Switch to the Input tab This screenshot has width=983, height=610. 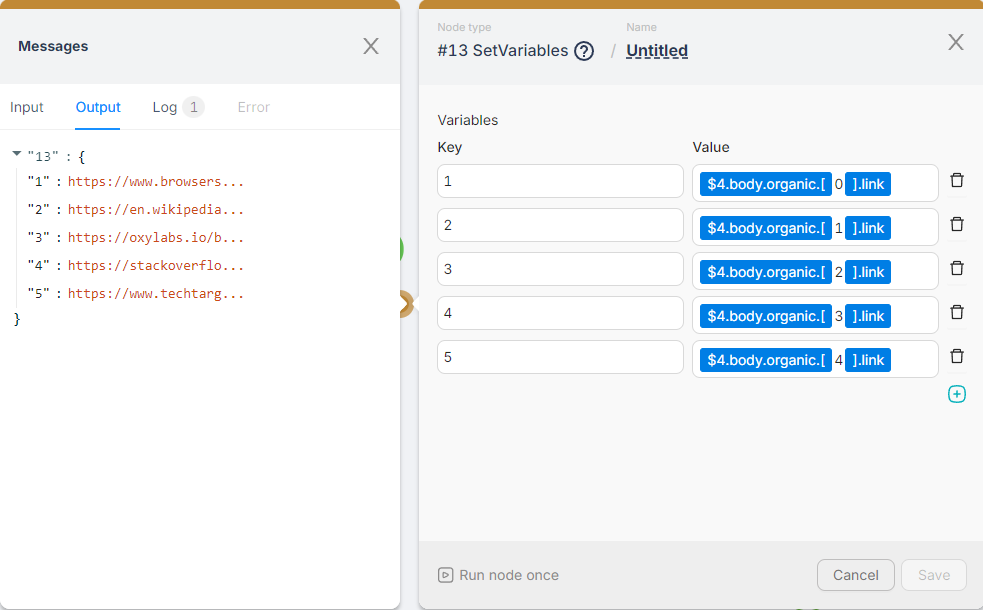pos(27,107)
